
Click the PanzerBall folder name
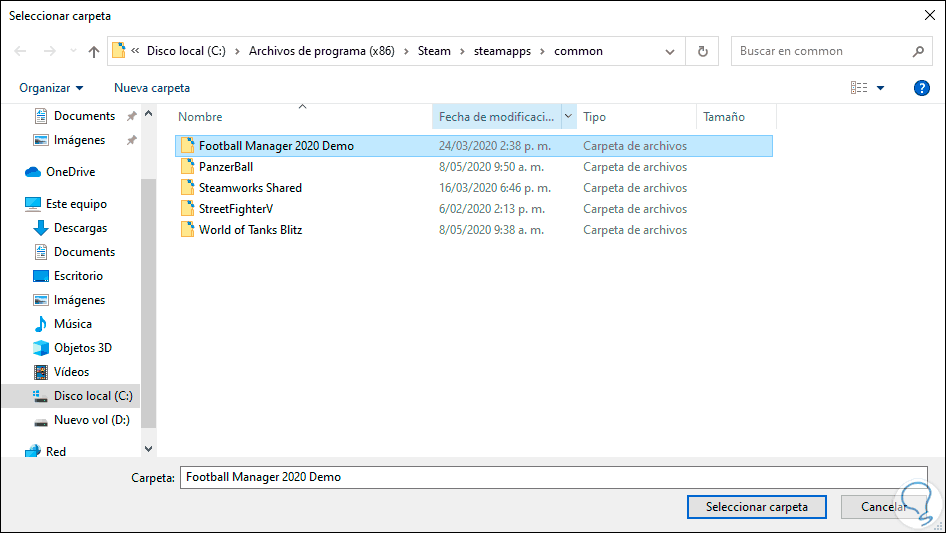[x=226, y=167]
